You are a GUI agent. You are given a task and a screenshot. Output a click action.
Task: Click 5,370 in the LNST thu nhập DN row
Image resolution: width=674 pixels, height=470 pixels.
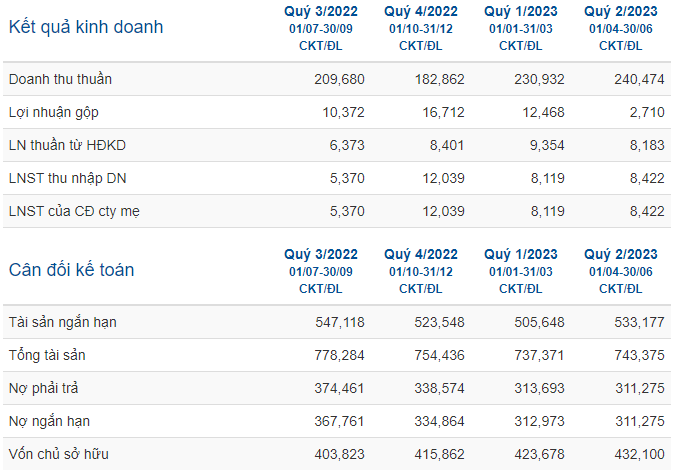pos(347,178)
